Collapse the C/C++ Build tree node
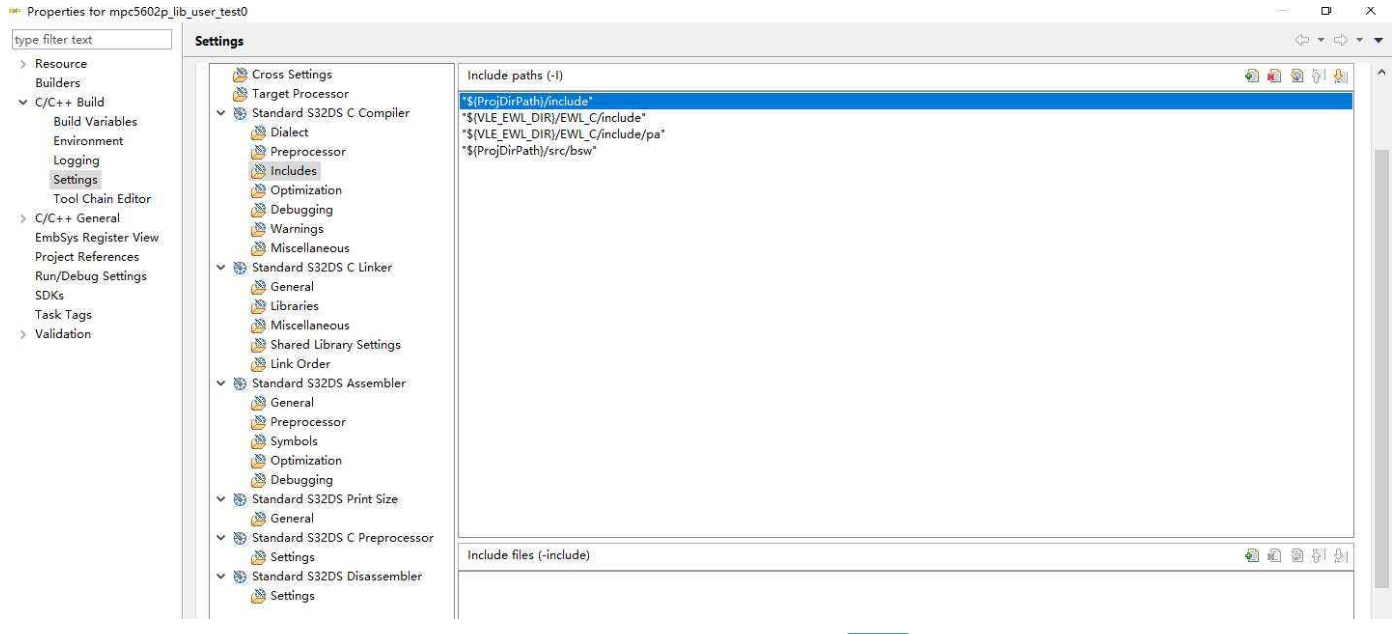The image size is (1392, 634). (x=23, y=102)
